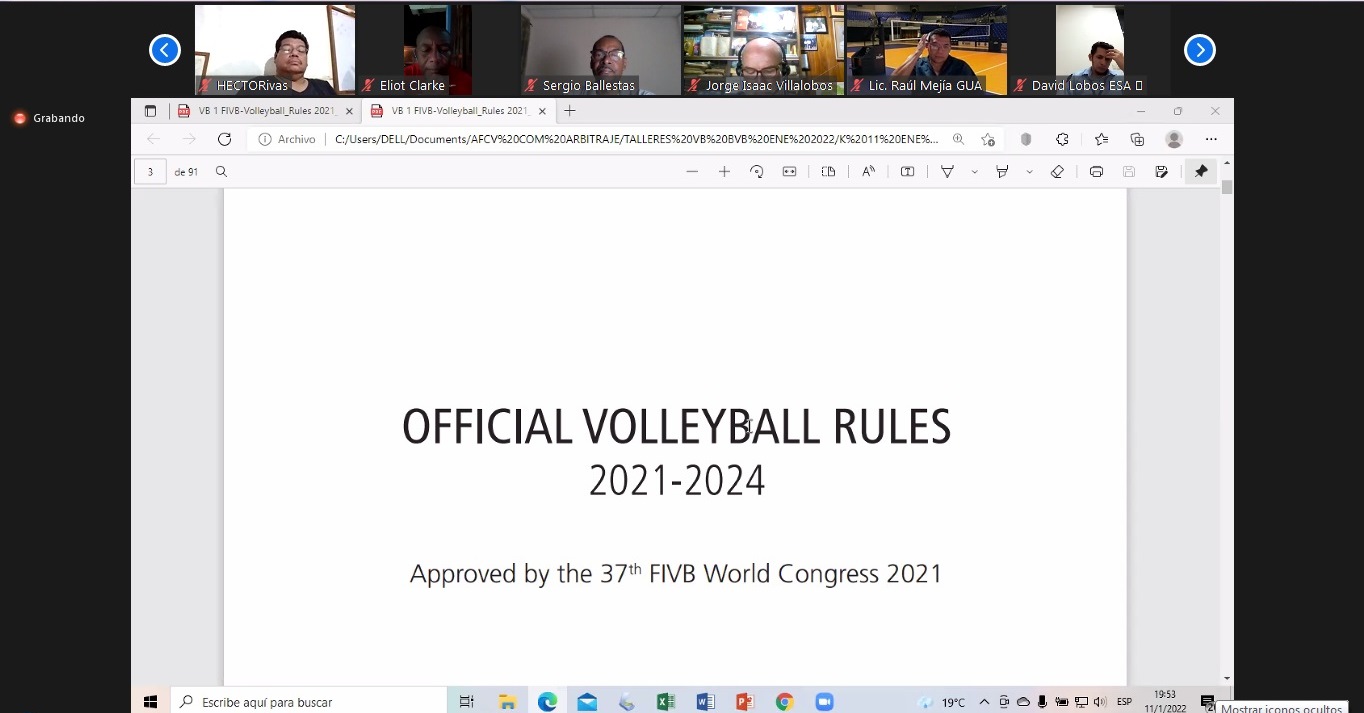Select the PDF Draw pen tool
The width and height of the screenshot is (1364, 713).
pyautogui.click(x=947, y=172)
